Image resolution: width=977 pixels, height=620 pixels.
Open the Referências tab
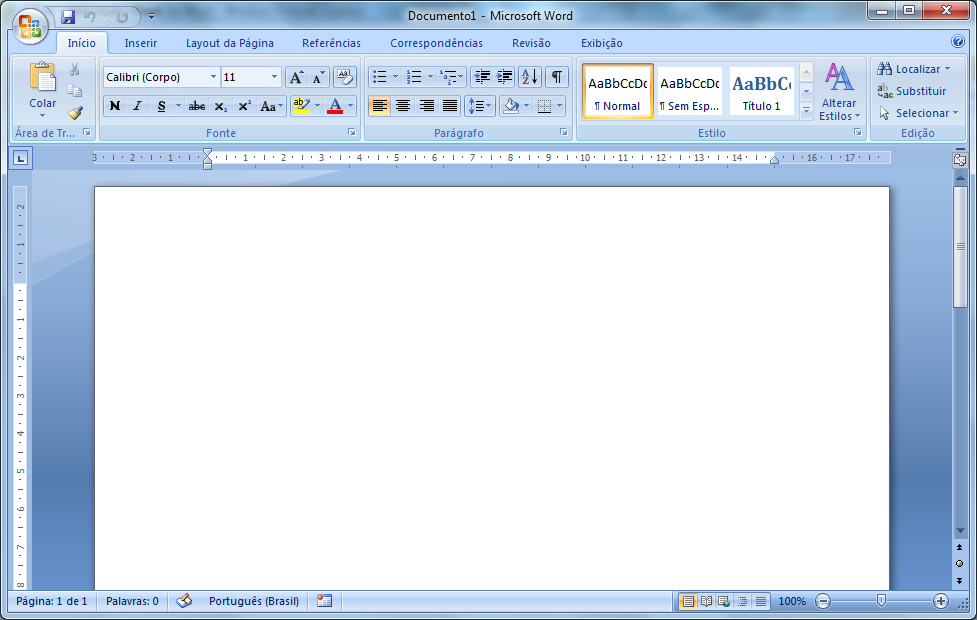tap(331, 43)
